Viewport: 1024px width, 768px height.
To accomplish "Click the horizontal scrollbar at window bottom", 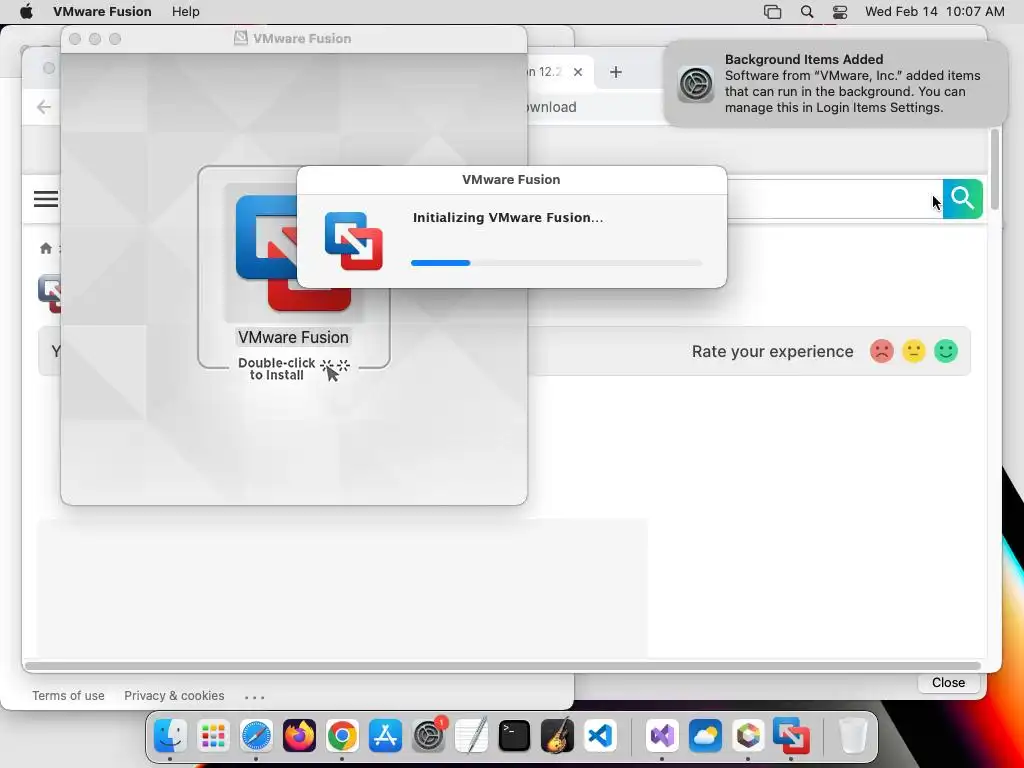I will pyautogui.click(x=503, y=666).
